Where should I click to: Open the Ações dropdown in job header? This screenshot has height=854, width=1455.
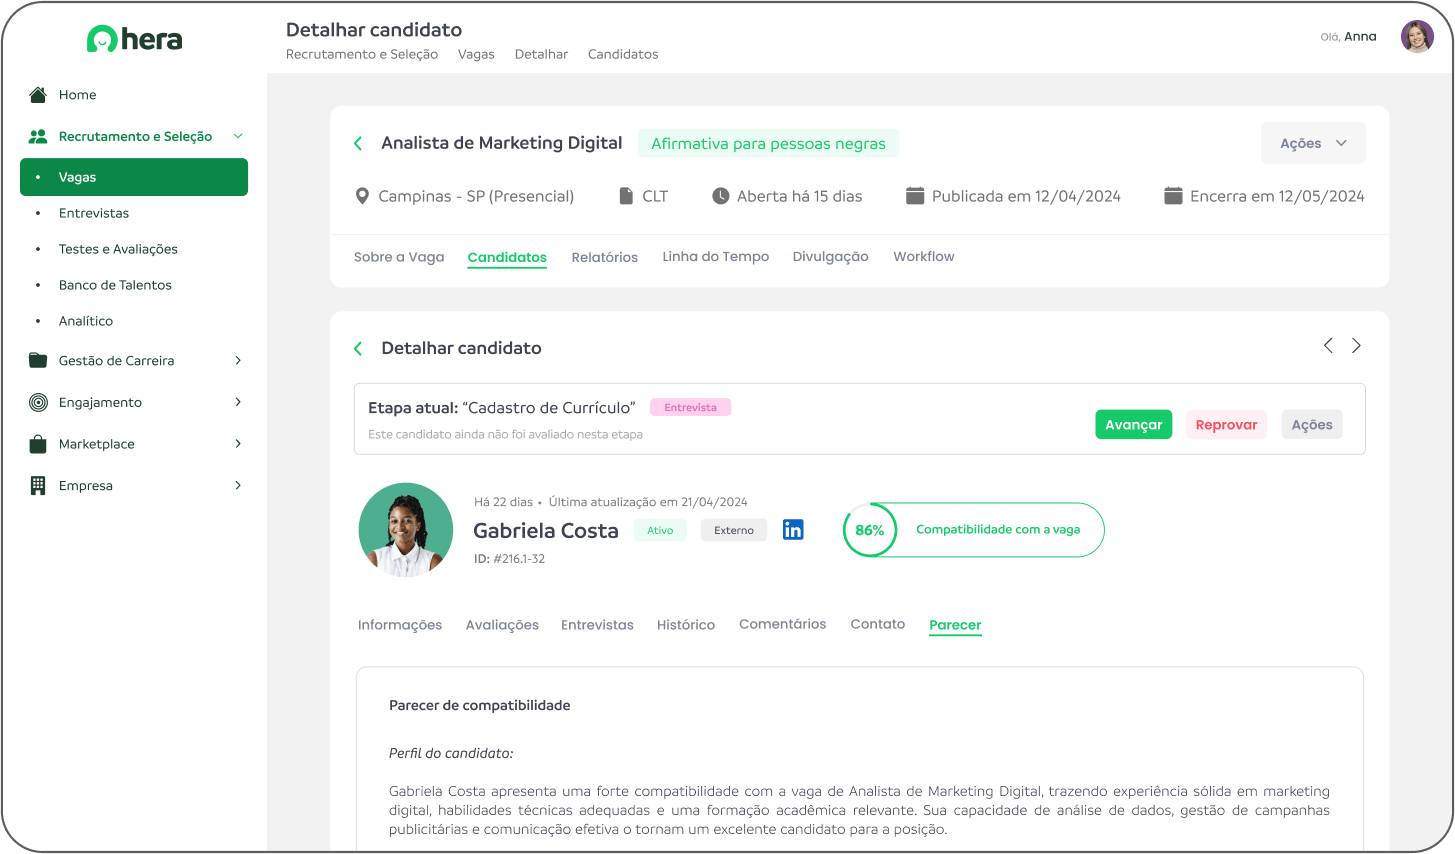[1313, 144]
